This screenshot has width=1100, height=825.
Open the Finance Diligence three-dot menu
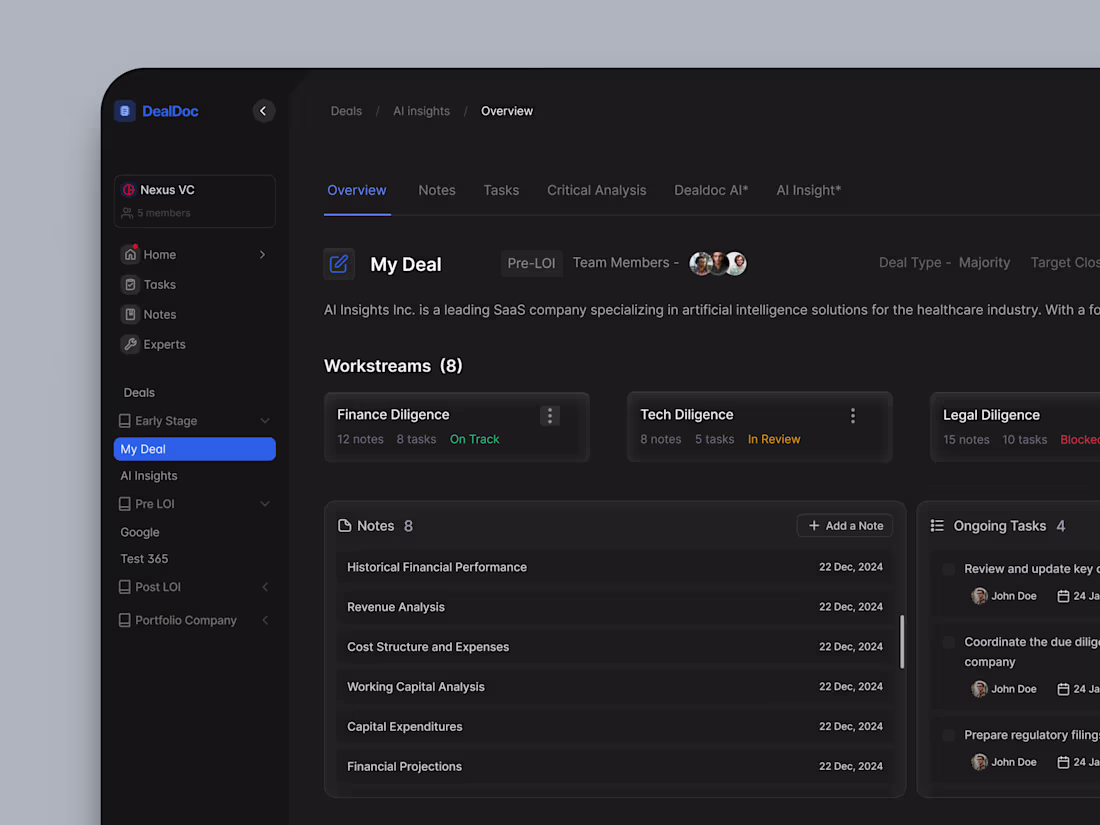[550, 415]
